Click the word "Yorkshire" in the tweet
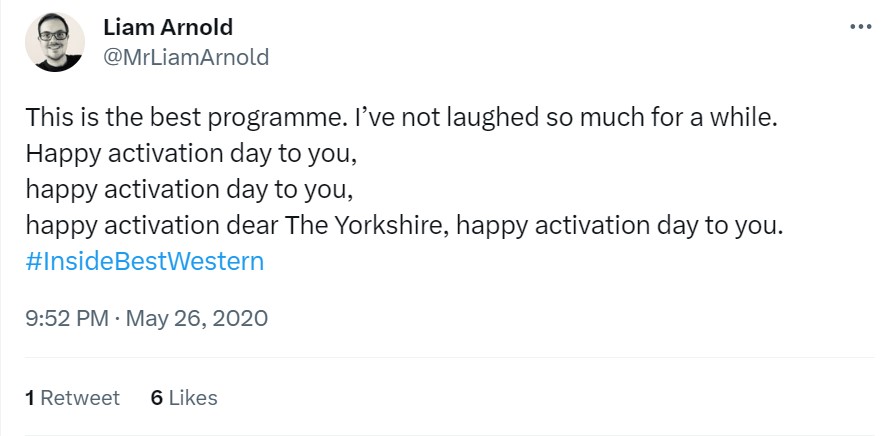Image resolution: width=886 pixels, height=436 pixels. click(x=390, y=225)
